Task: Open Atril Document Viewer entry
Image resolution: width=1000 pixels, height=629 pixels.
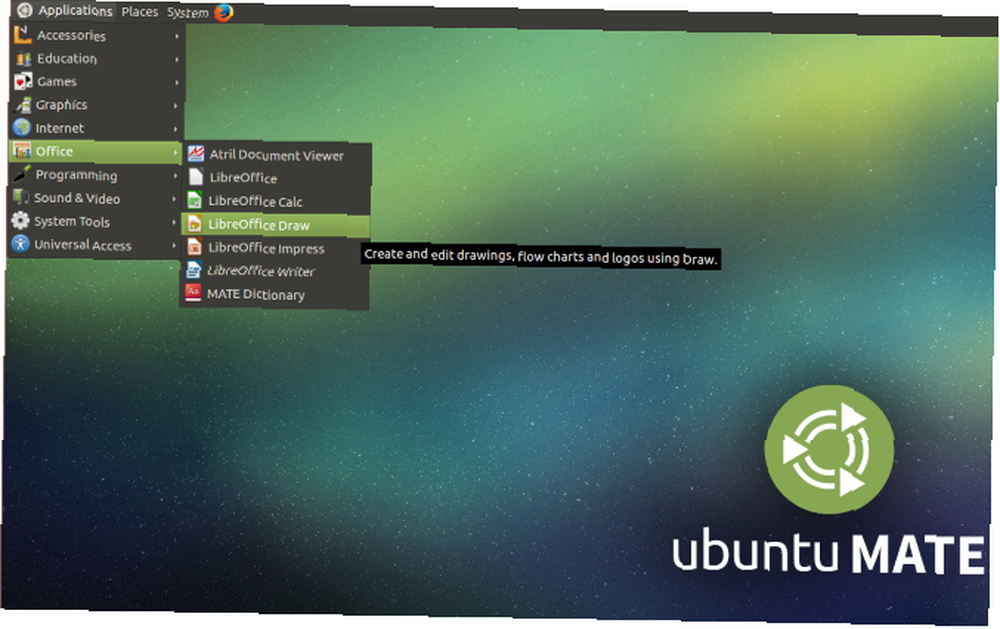Action: pos(277,154)
